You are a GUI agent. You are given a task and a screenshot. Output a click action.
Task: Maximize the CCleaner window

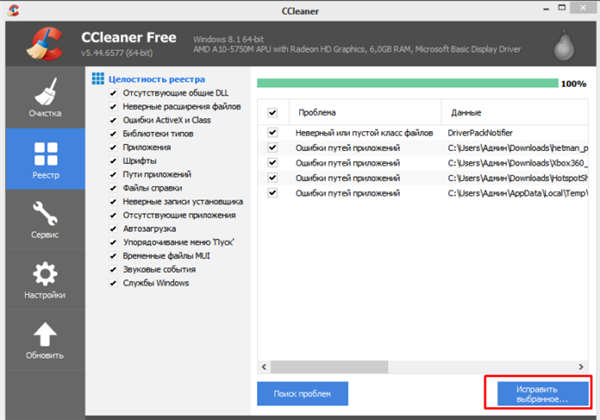point(562,8)
